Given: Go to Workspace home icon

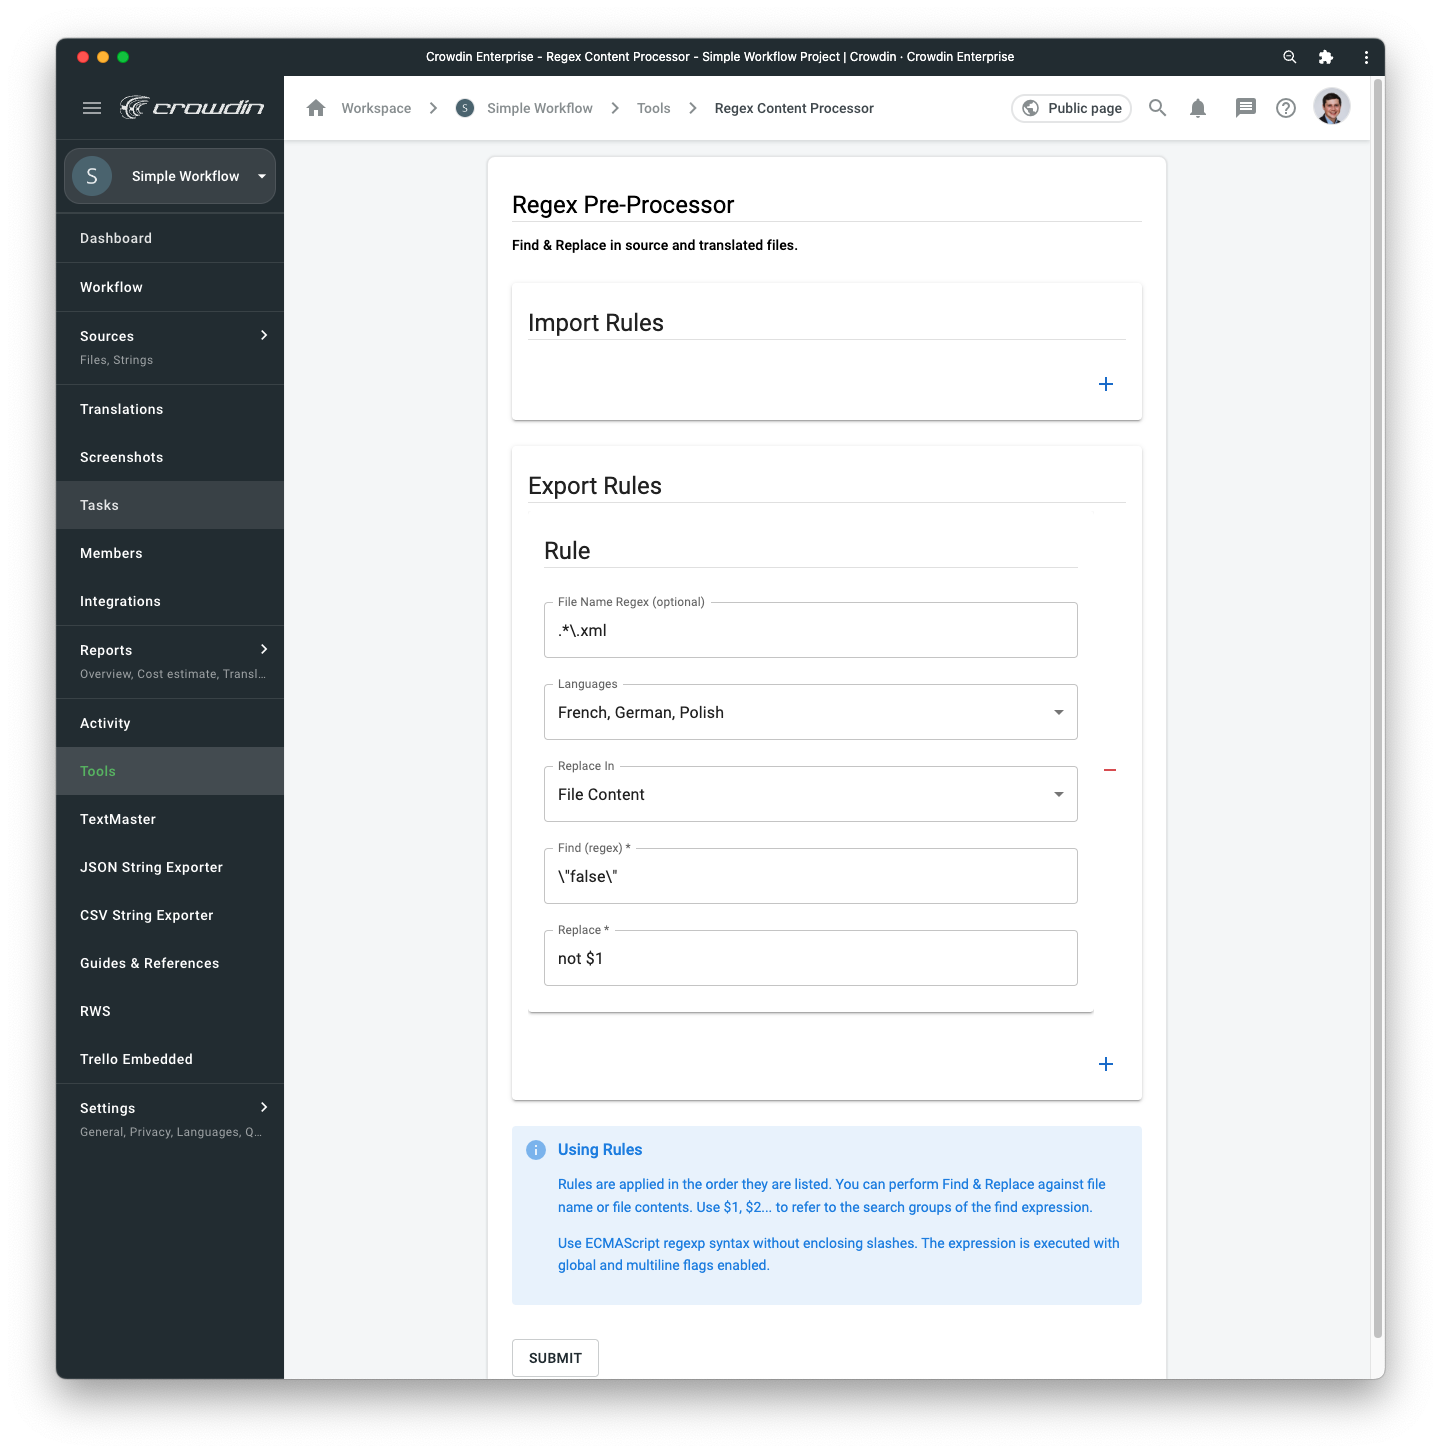Looking at the screenshot, I should (316, 108).
